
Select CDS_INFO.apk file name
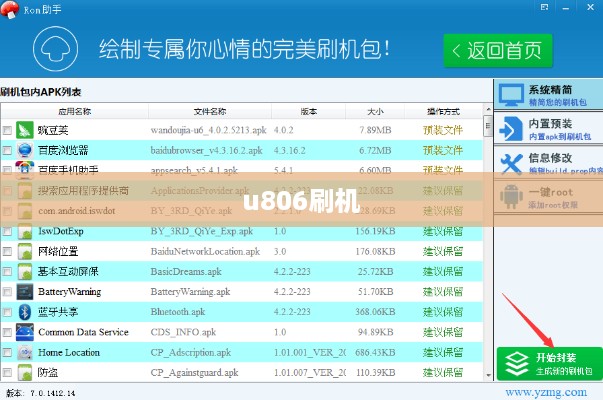point(183,332)
